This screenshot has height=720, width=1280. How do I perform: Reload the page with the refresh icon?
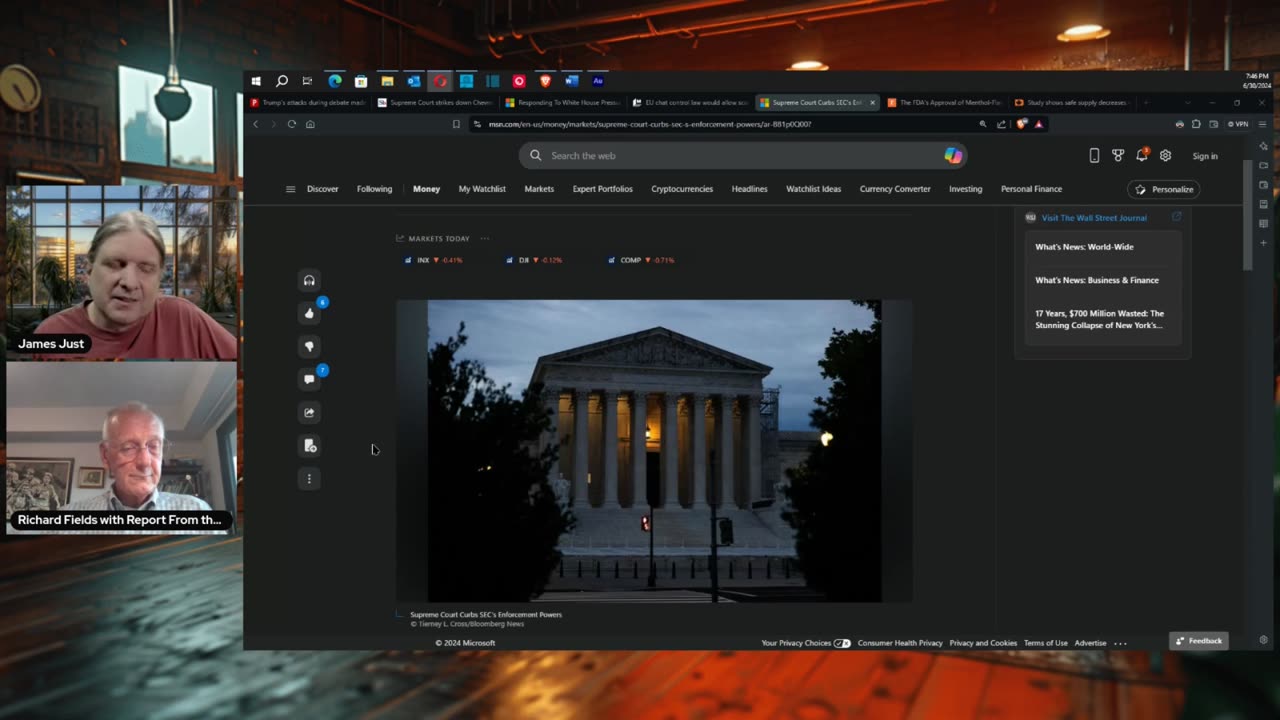(292, 124)
